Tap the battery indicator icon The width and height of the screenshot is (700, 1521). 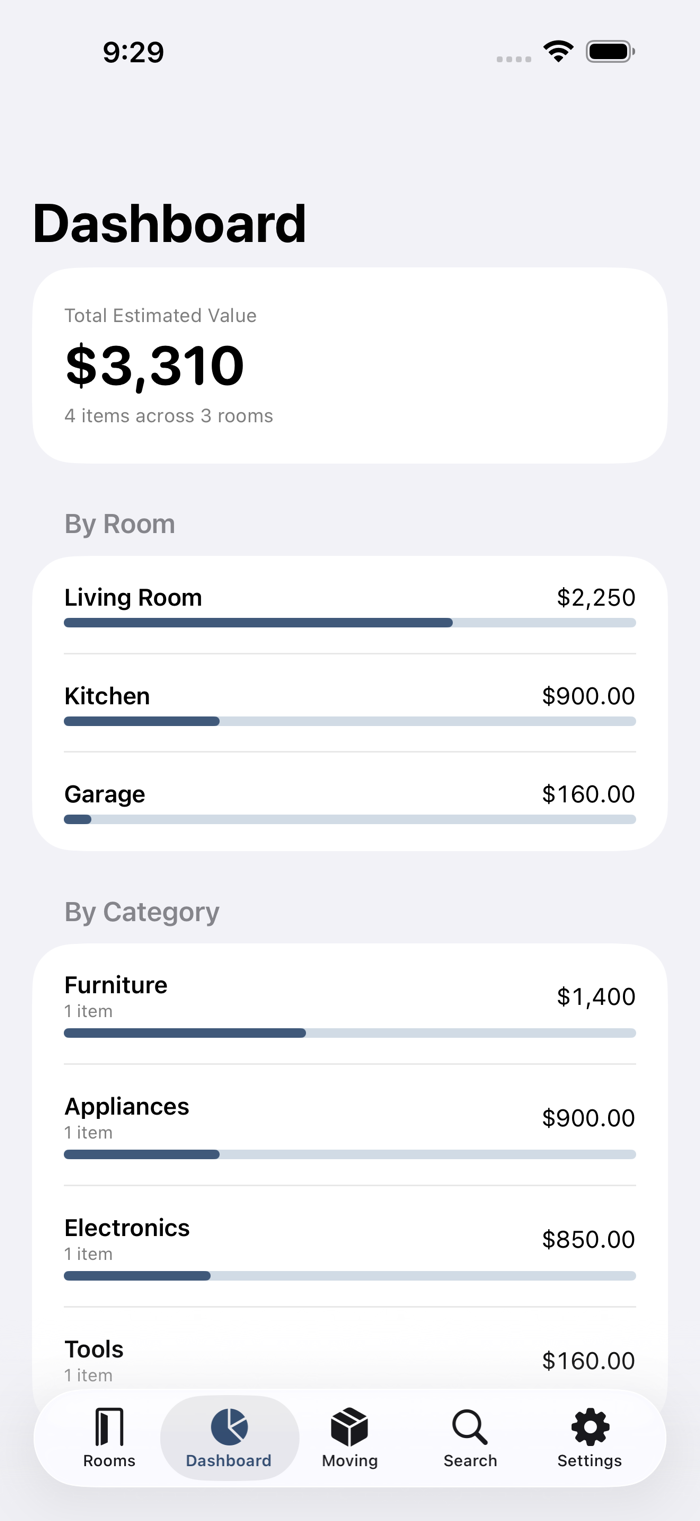611,51
